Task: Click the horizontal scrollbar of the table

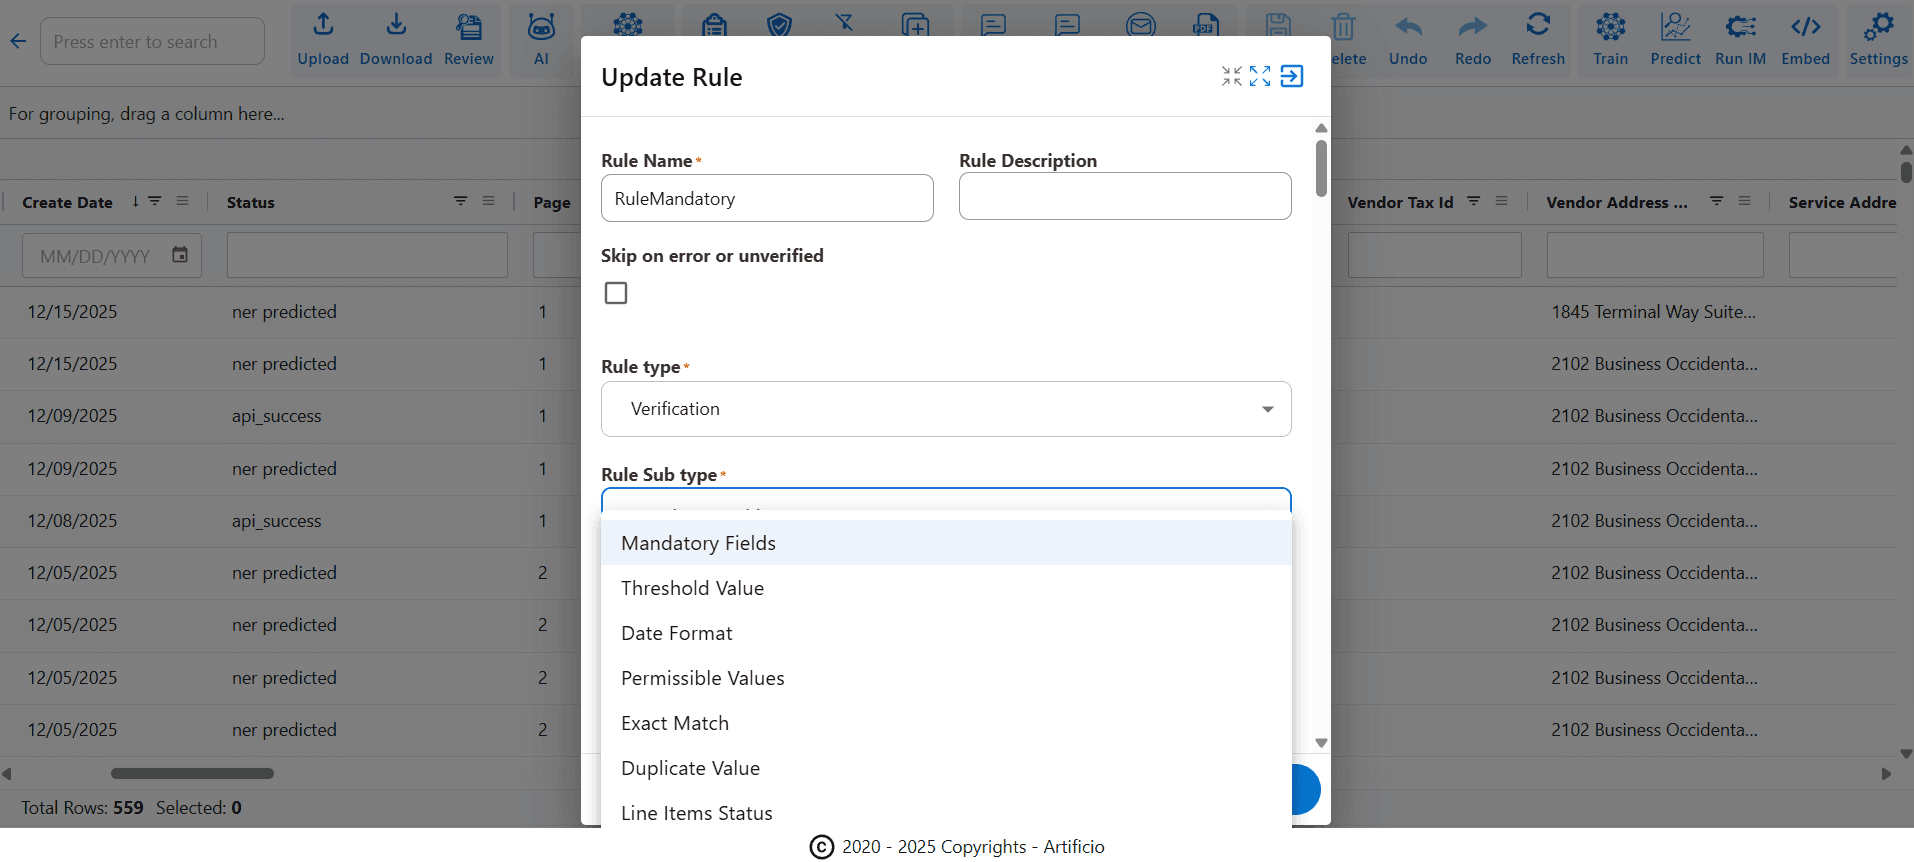Action: (x=192, y=773)
